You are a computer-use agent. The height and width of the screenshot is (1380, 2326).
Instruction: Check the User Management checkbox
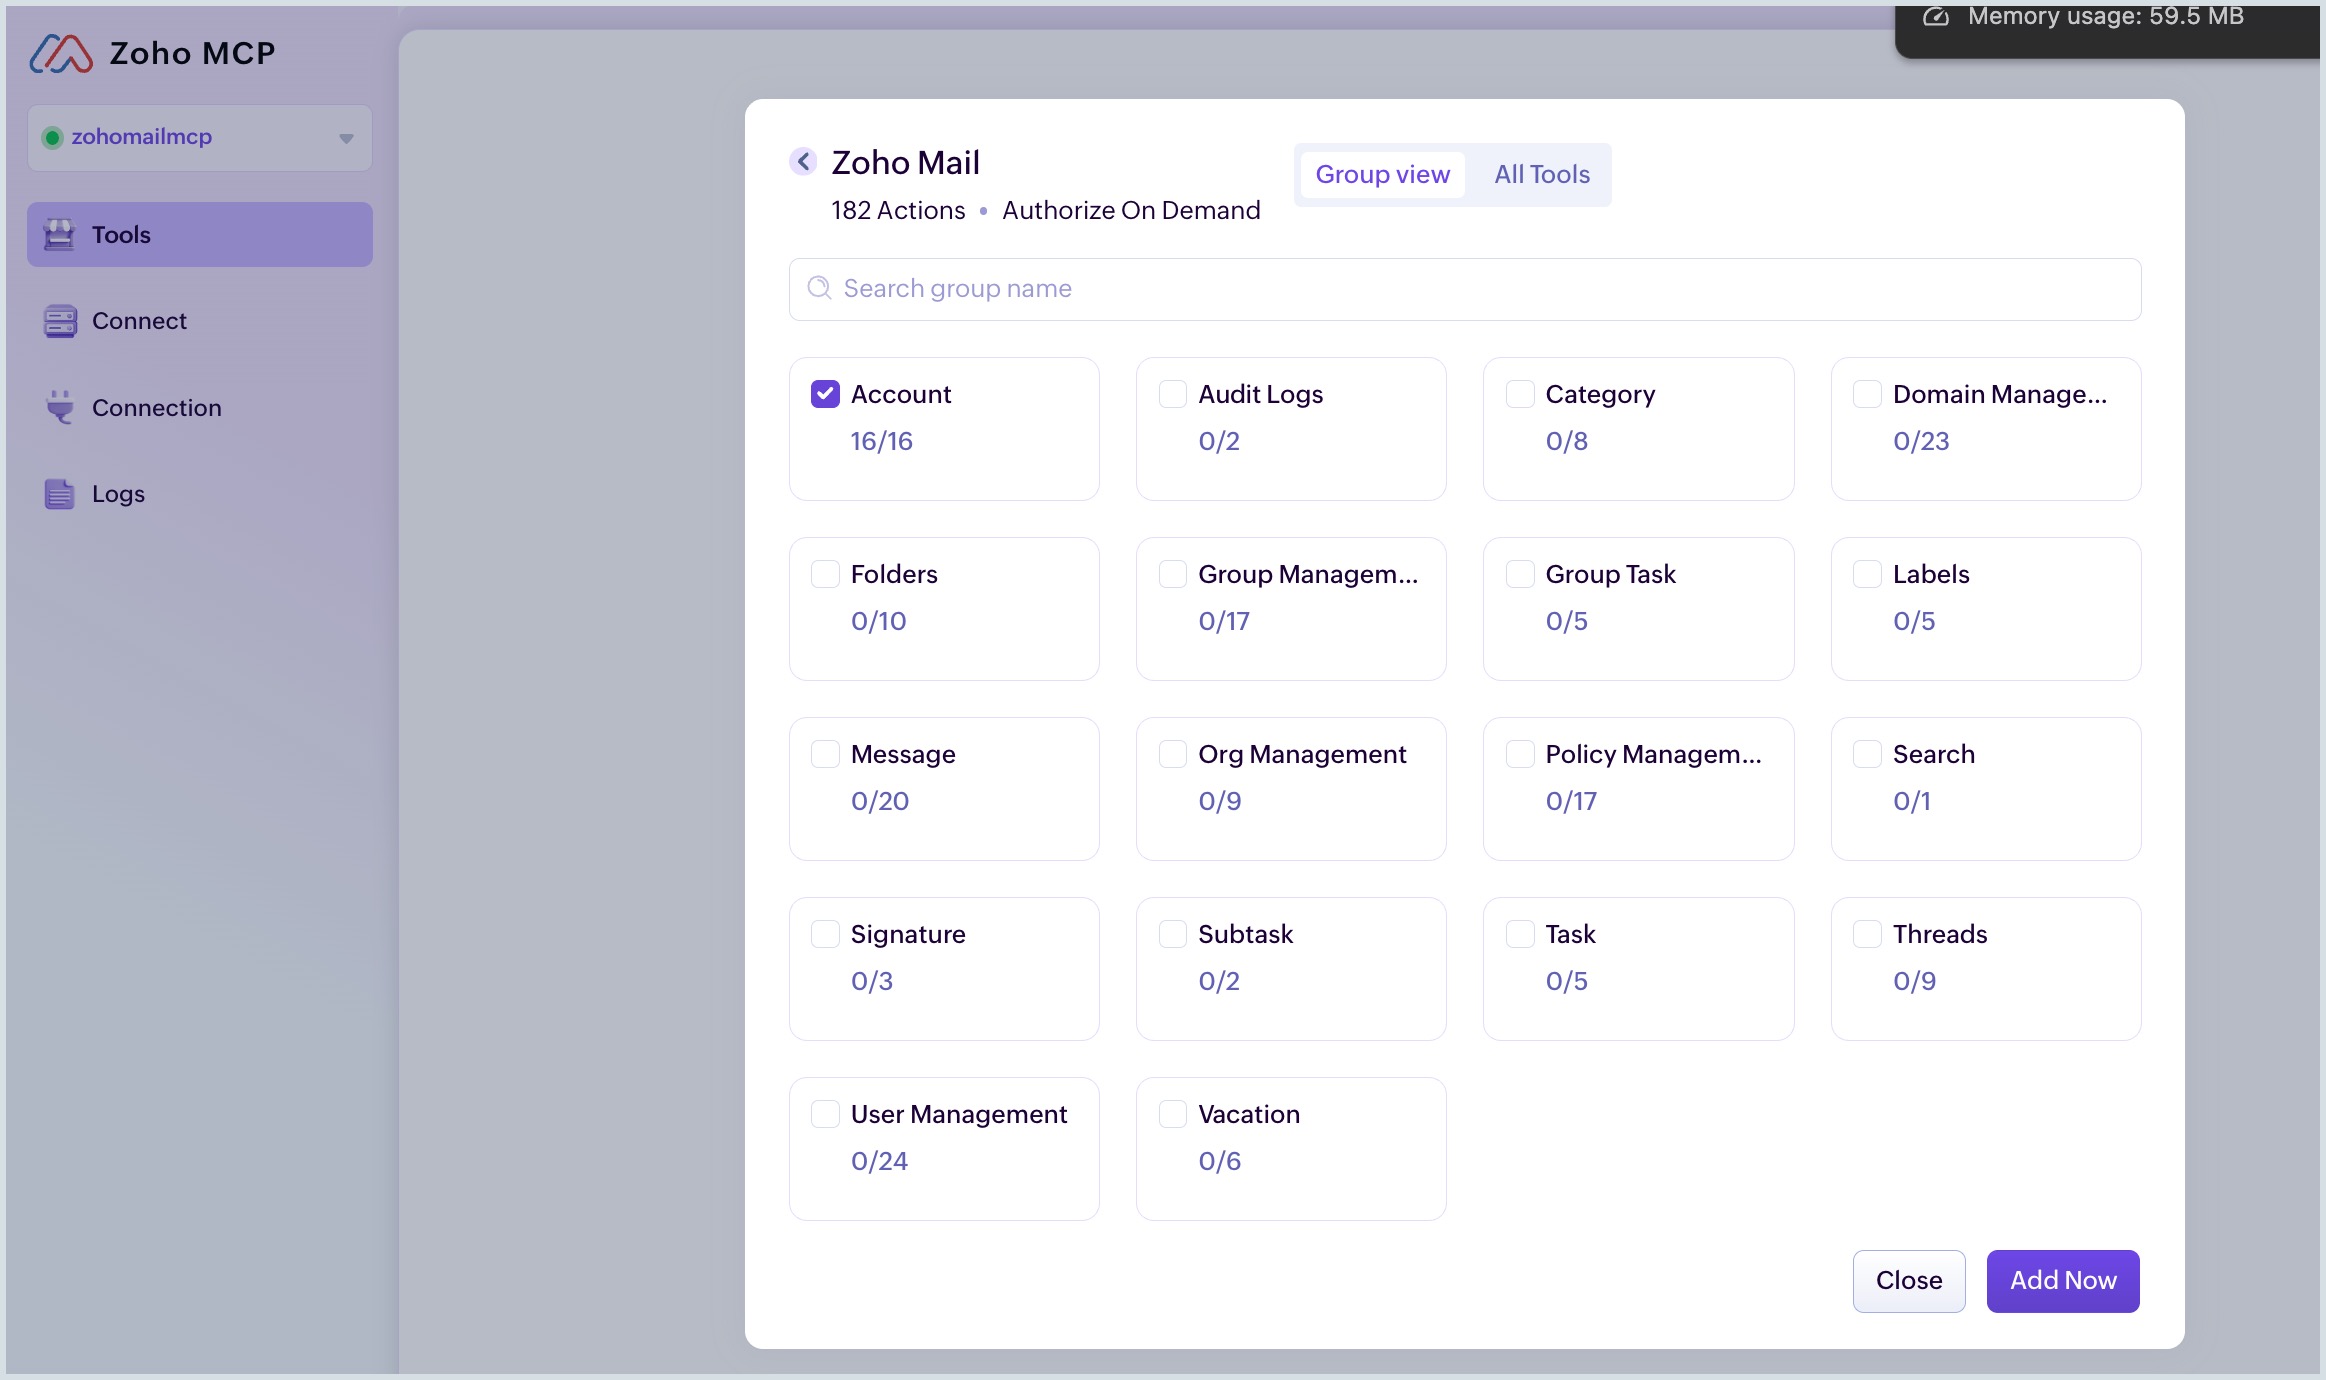point(825,1114)
